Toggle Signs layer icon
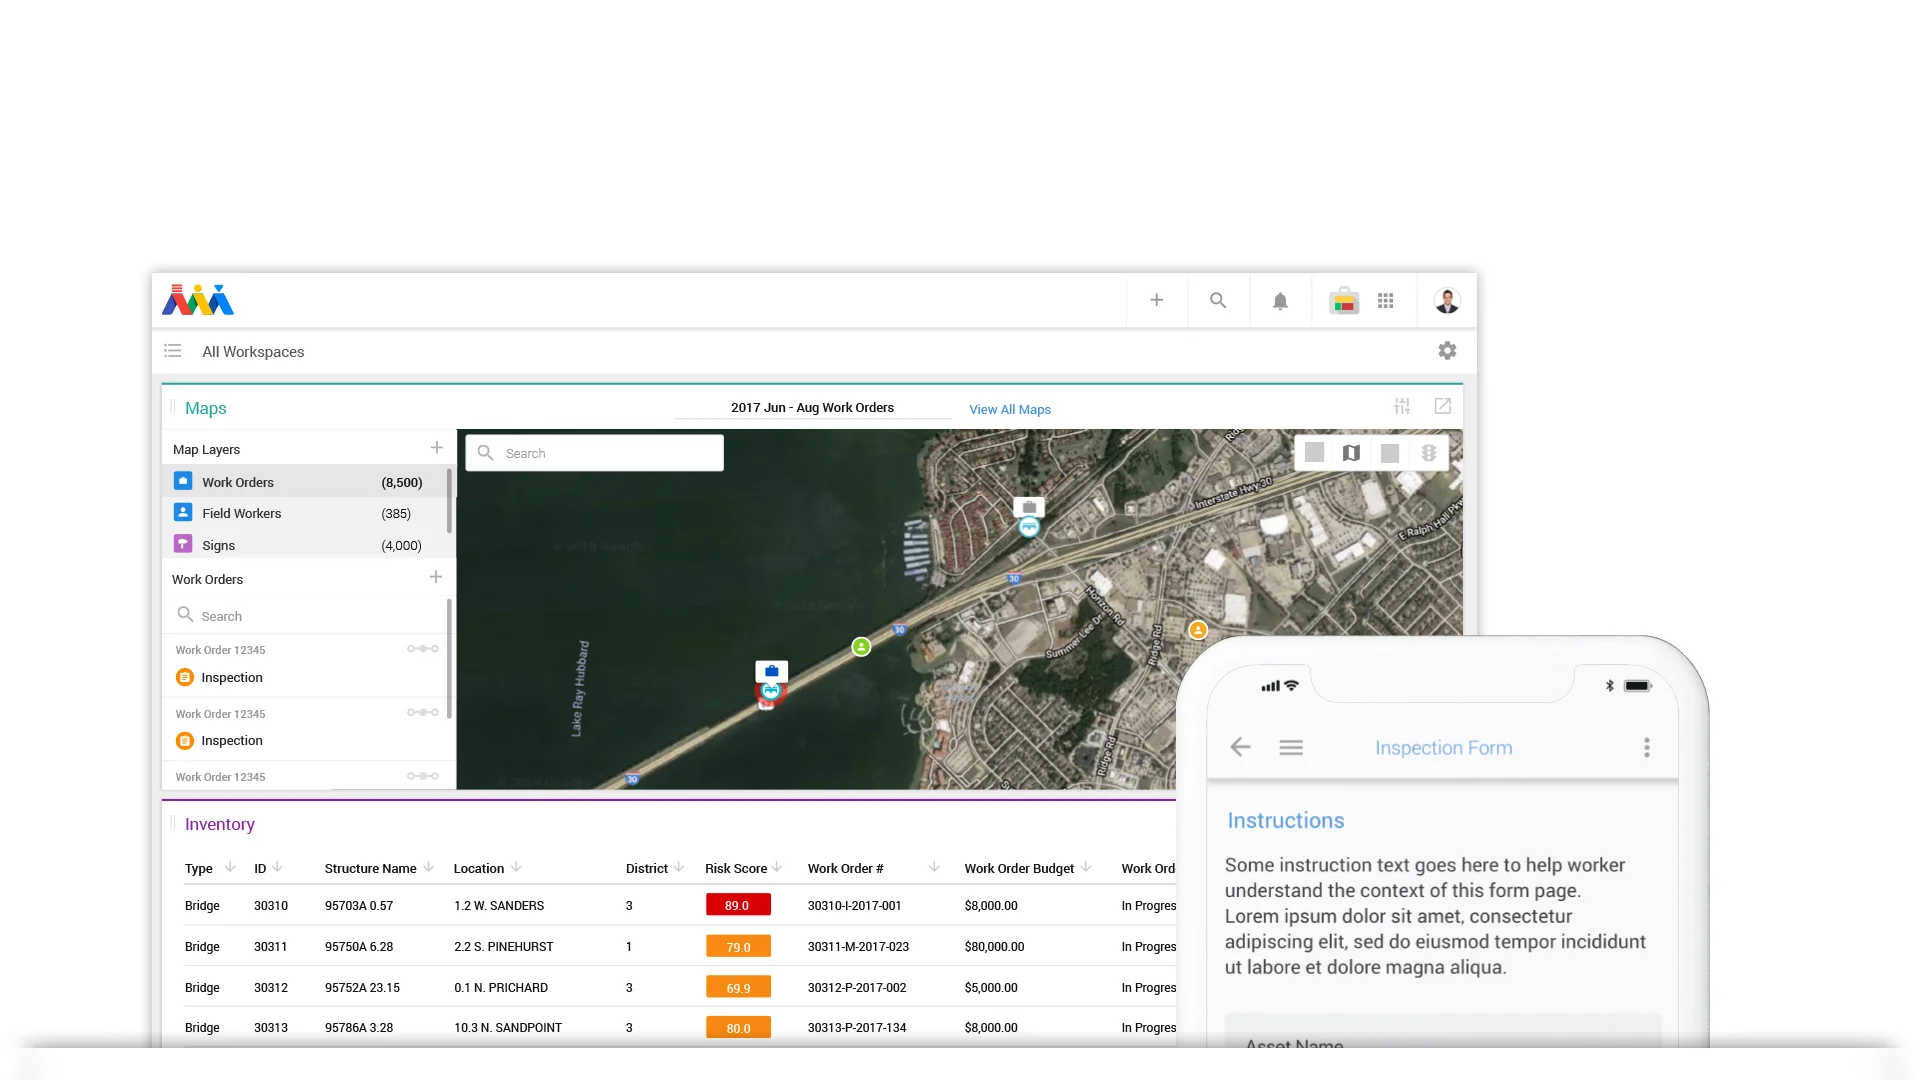This screenshot has height=1080, width=1920. coord(183,544)
